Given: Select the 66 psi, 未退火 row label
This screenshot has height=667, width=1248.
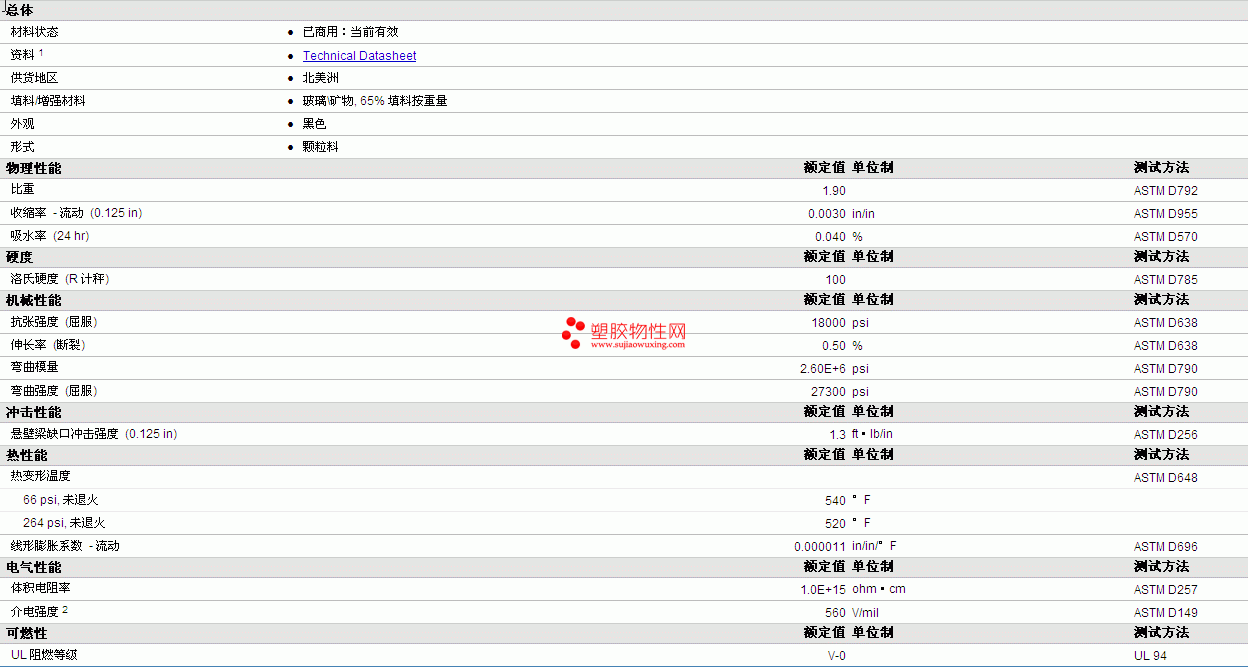Looking at the screenshot, I should click(x=60, y=500).
